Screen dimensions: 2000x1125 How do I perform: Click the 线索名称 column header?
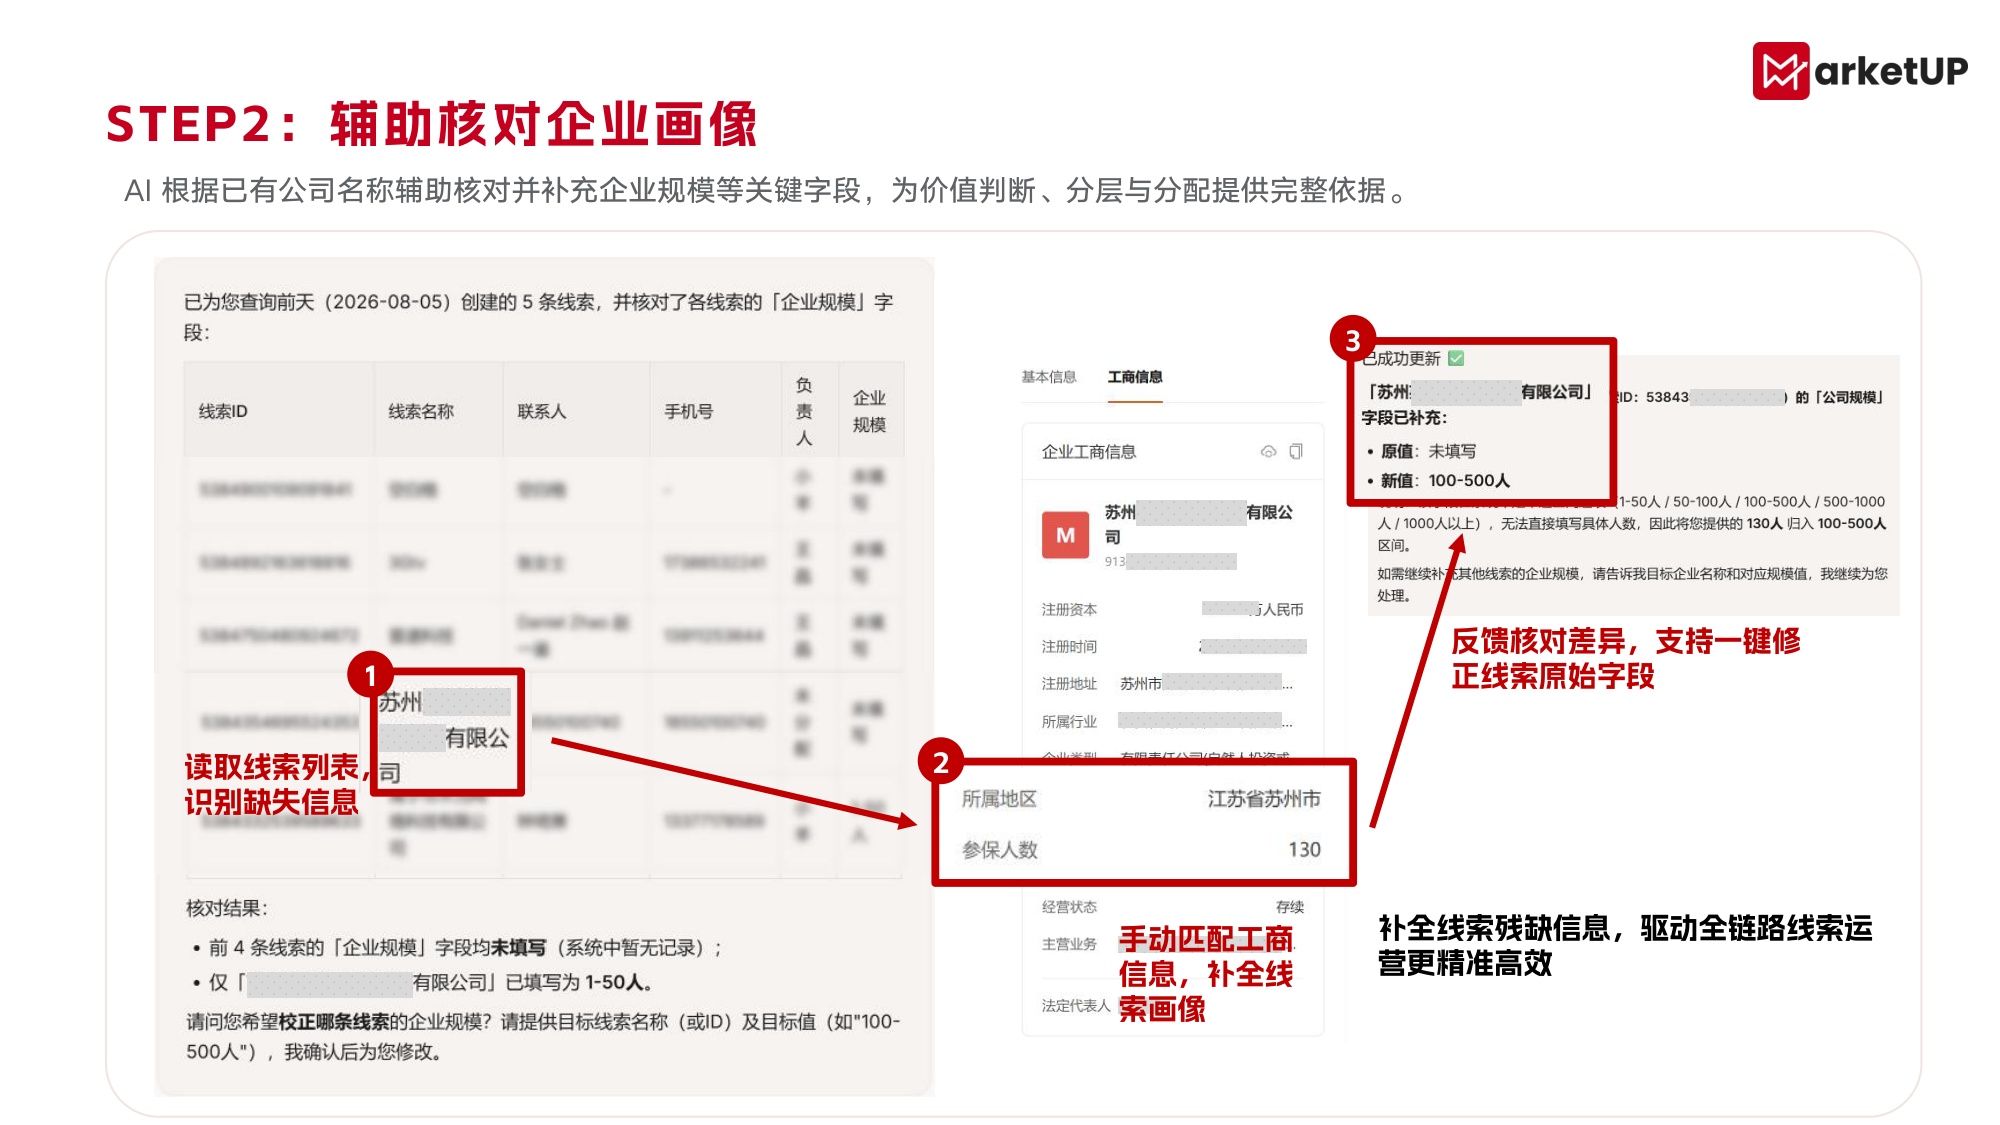click(x=421, y=411)
